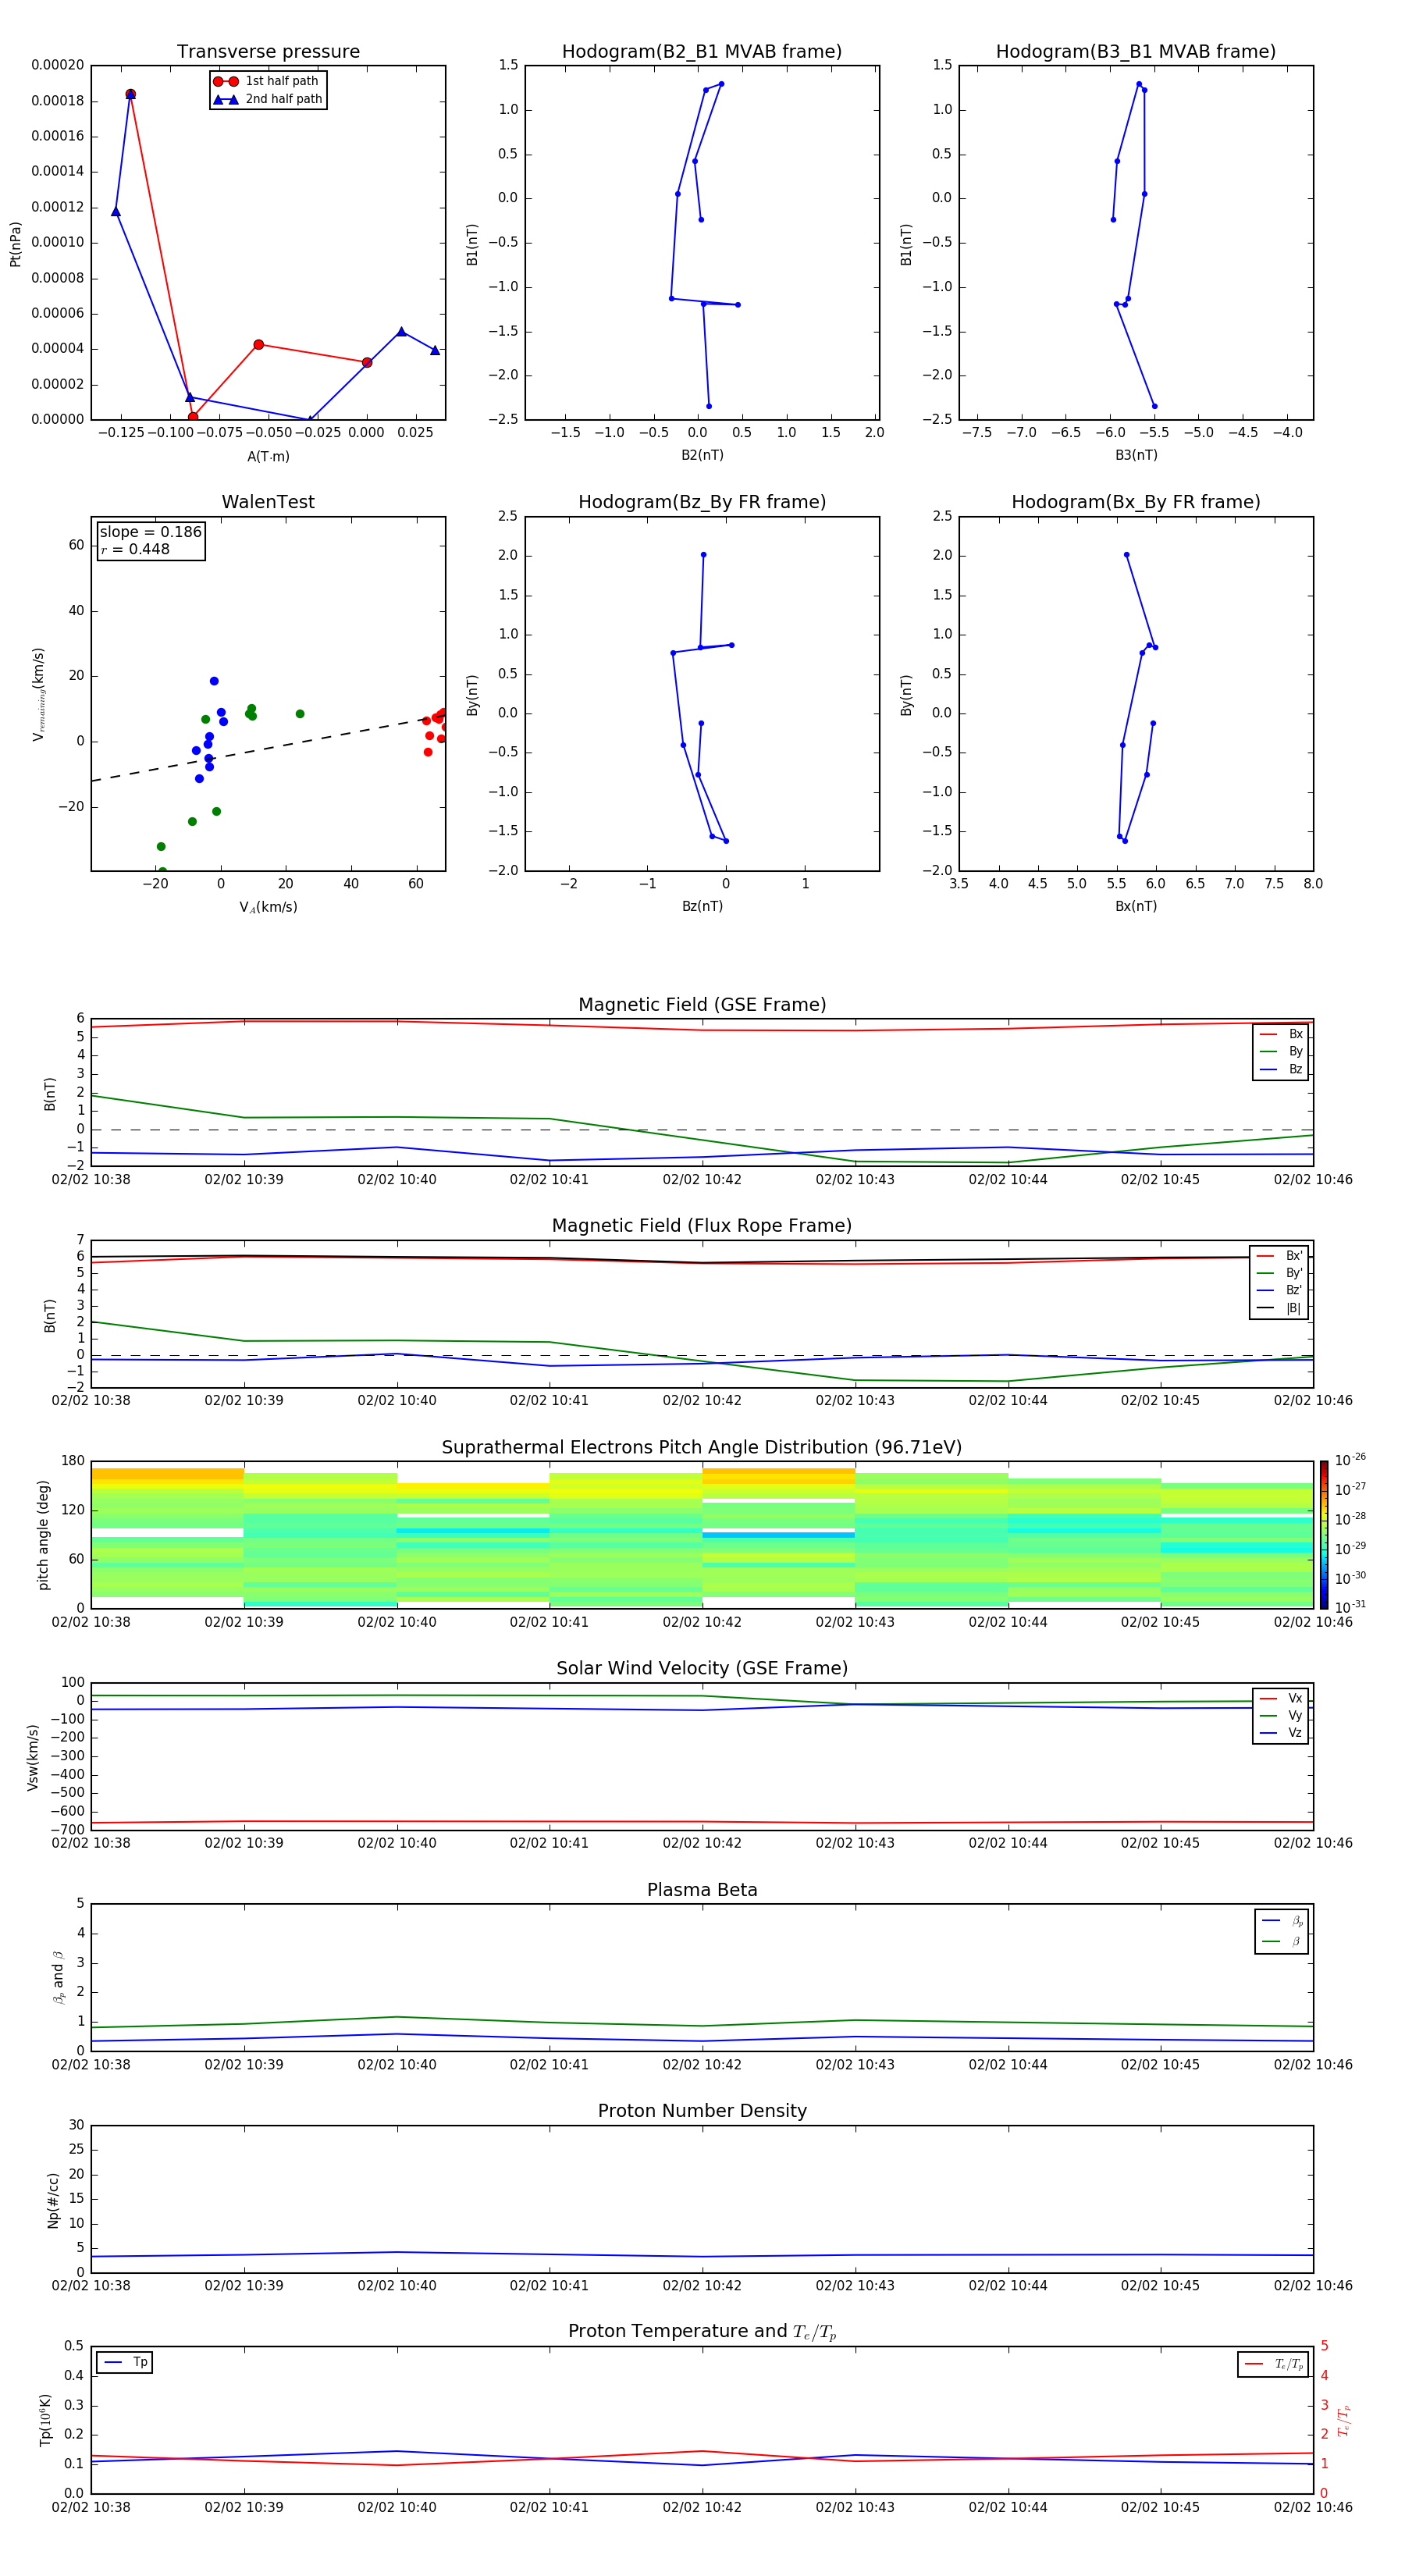Click the "Plasma Beta" panel title
The width and height of the screenshot is (1405, 2576).
[702, 1891]
